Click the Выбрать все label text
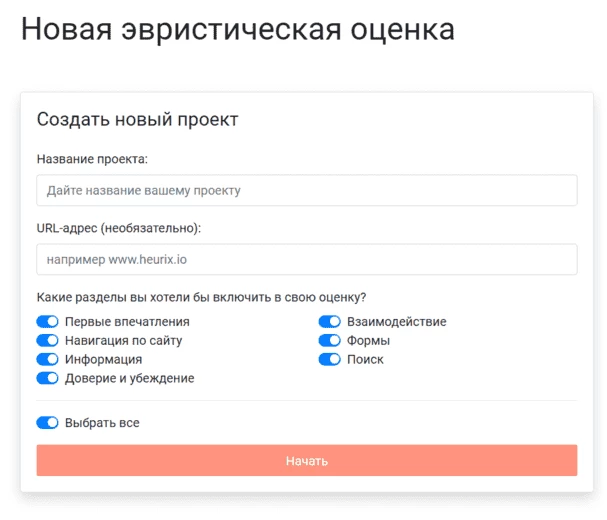The image size is (607, 520). click(x=102, y=423)
